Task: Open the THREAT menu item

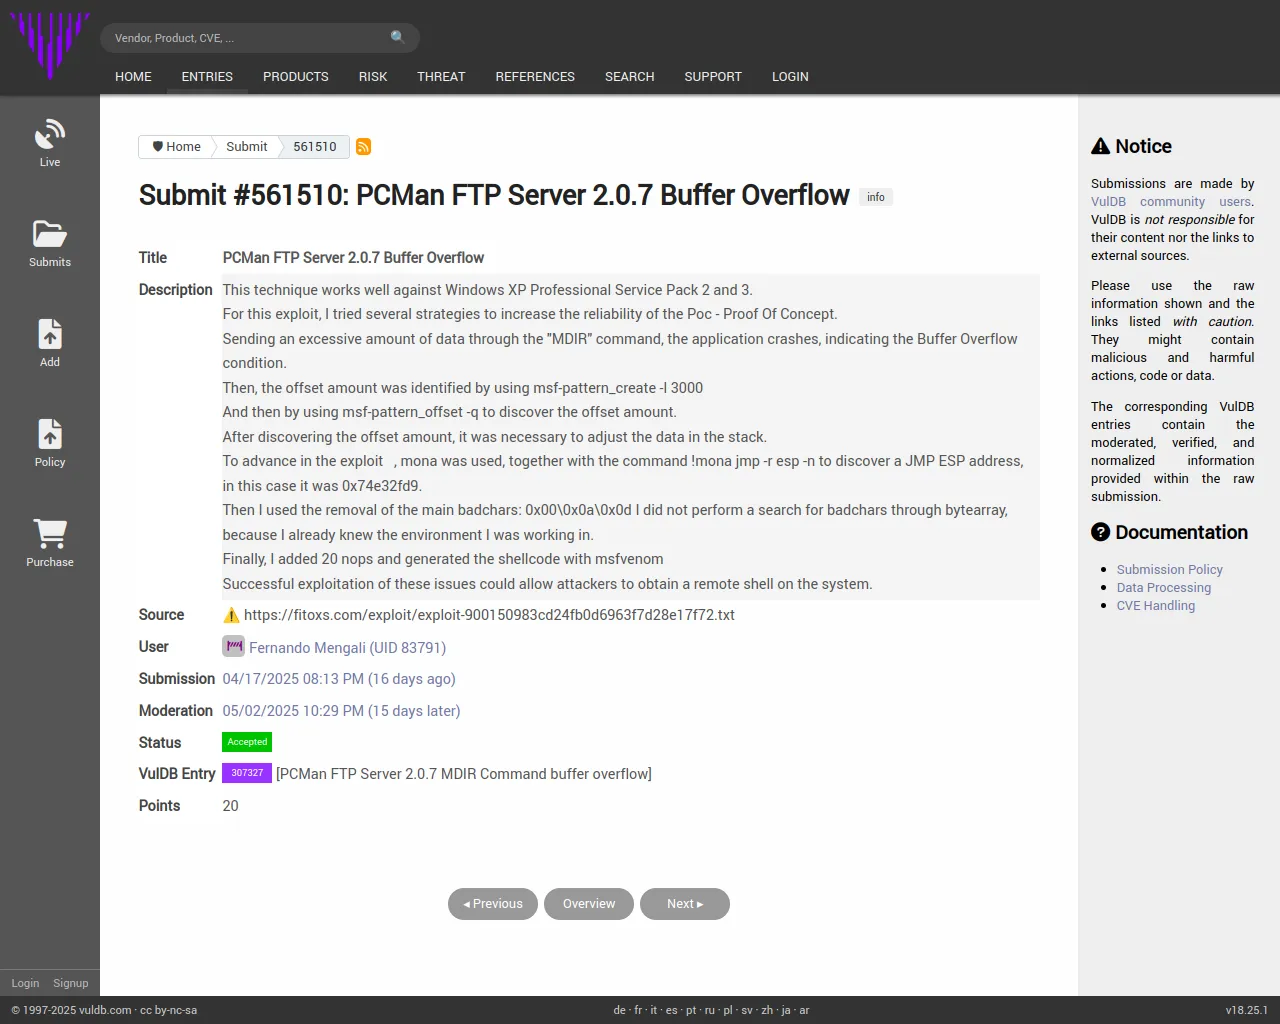Action: [441, 77]
